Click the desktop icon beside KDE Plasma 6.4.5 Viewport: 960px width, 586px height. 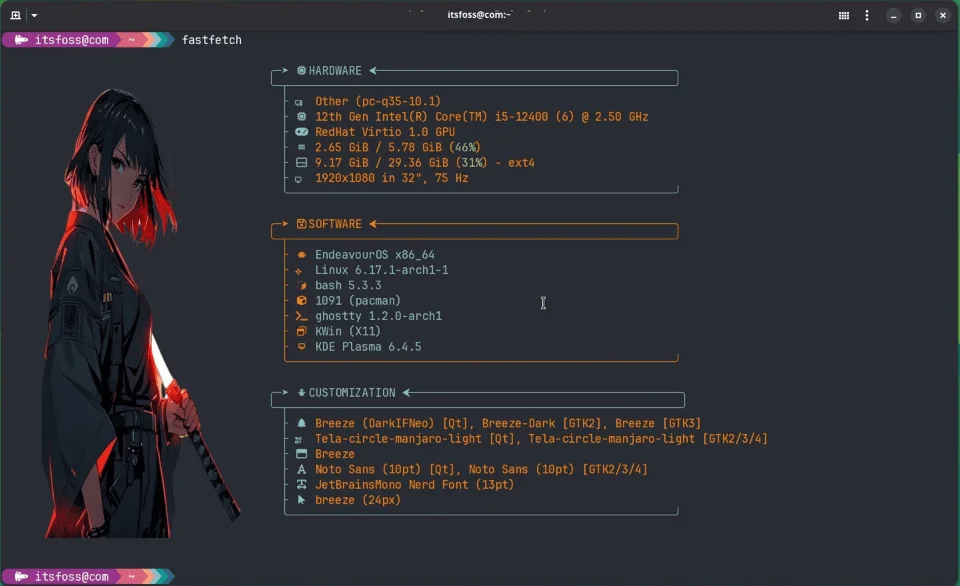click(301, 347)
